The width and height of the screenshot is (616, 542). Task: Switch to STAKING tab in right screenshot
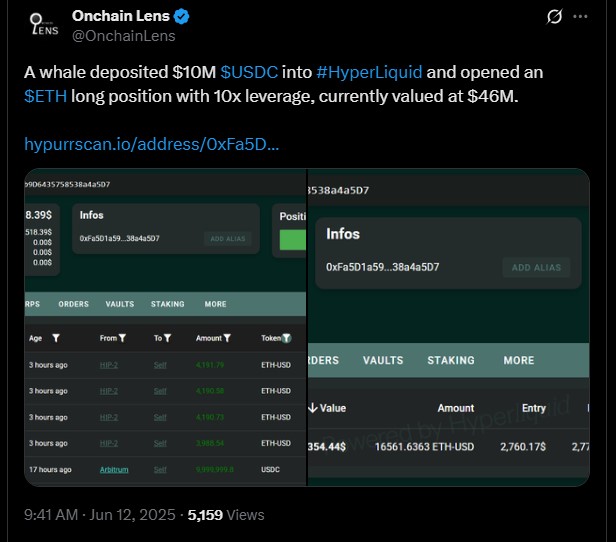[451, 360]
